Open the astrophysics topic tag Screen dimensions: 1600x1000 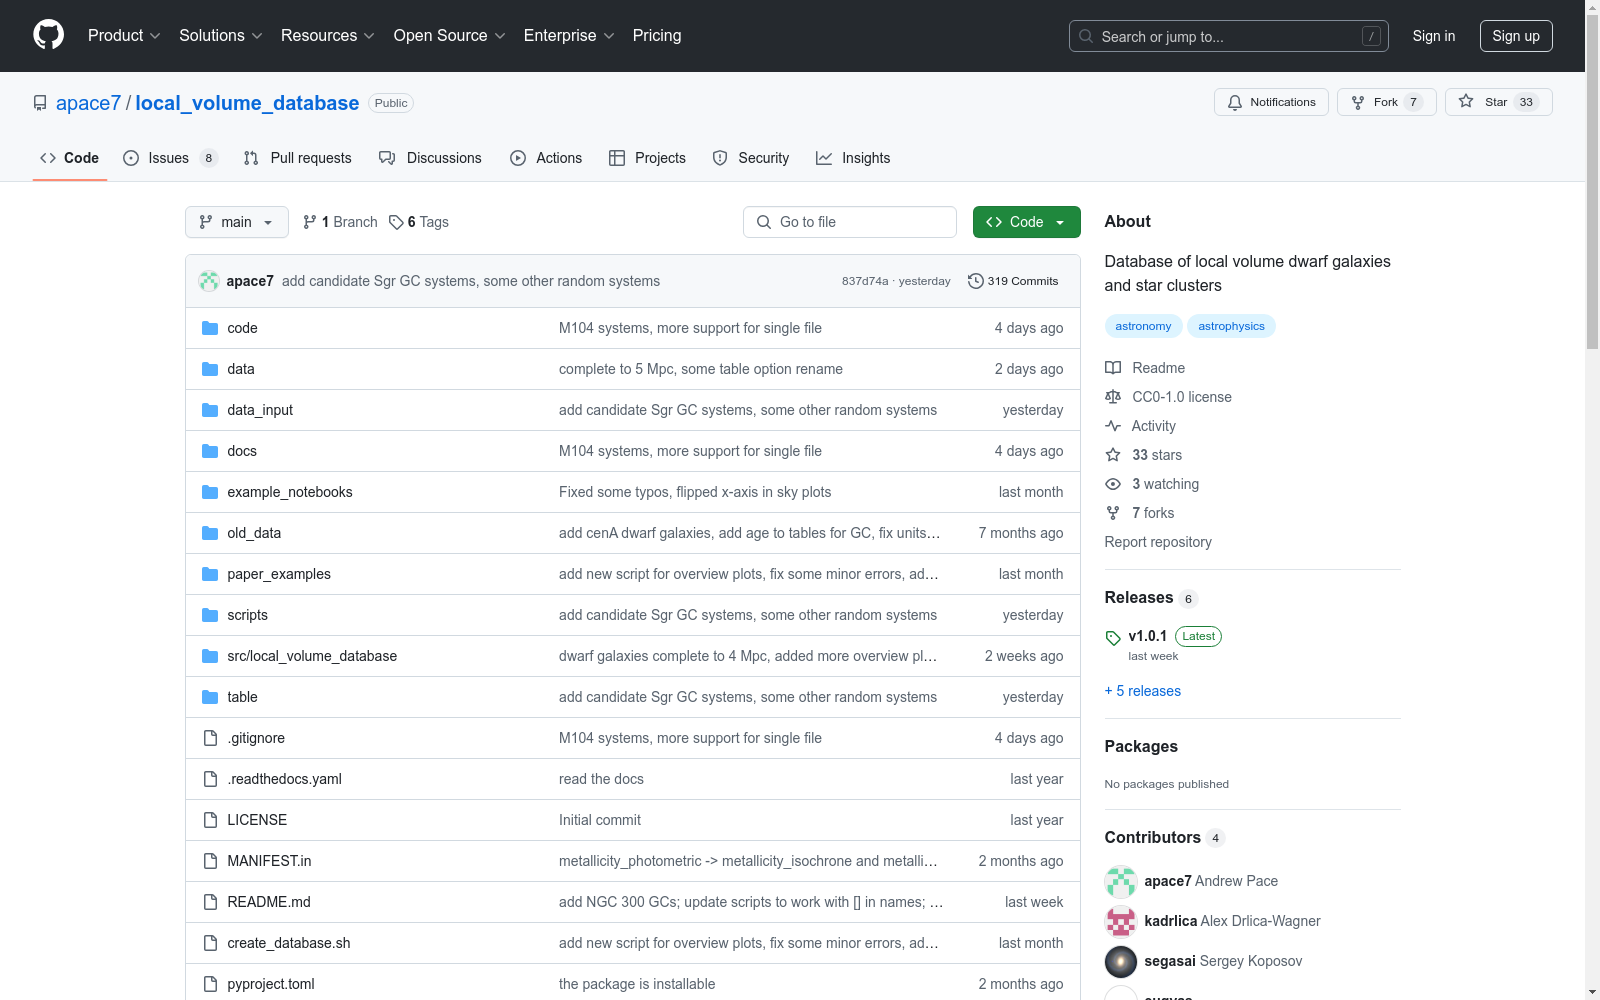(1231, 326)
